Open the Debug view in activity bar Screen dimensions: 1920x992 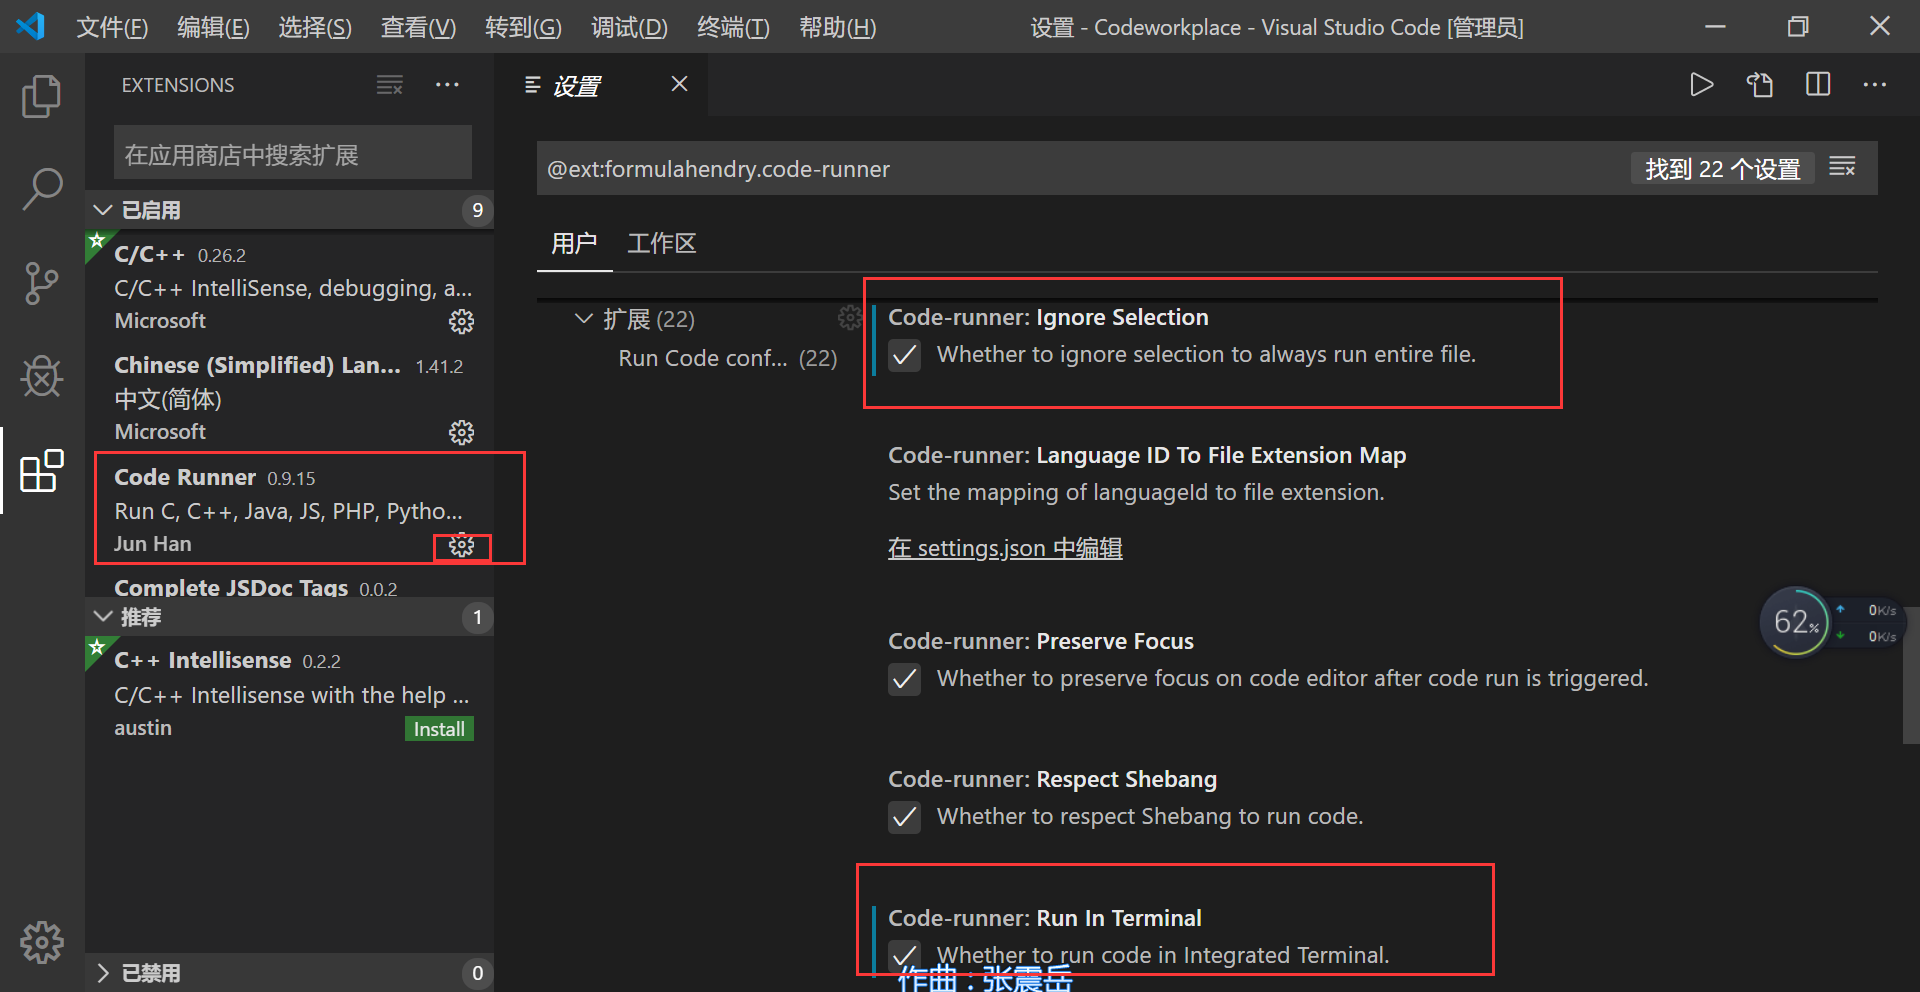(42, 377)
